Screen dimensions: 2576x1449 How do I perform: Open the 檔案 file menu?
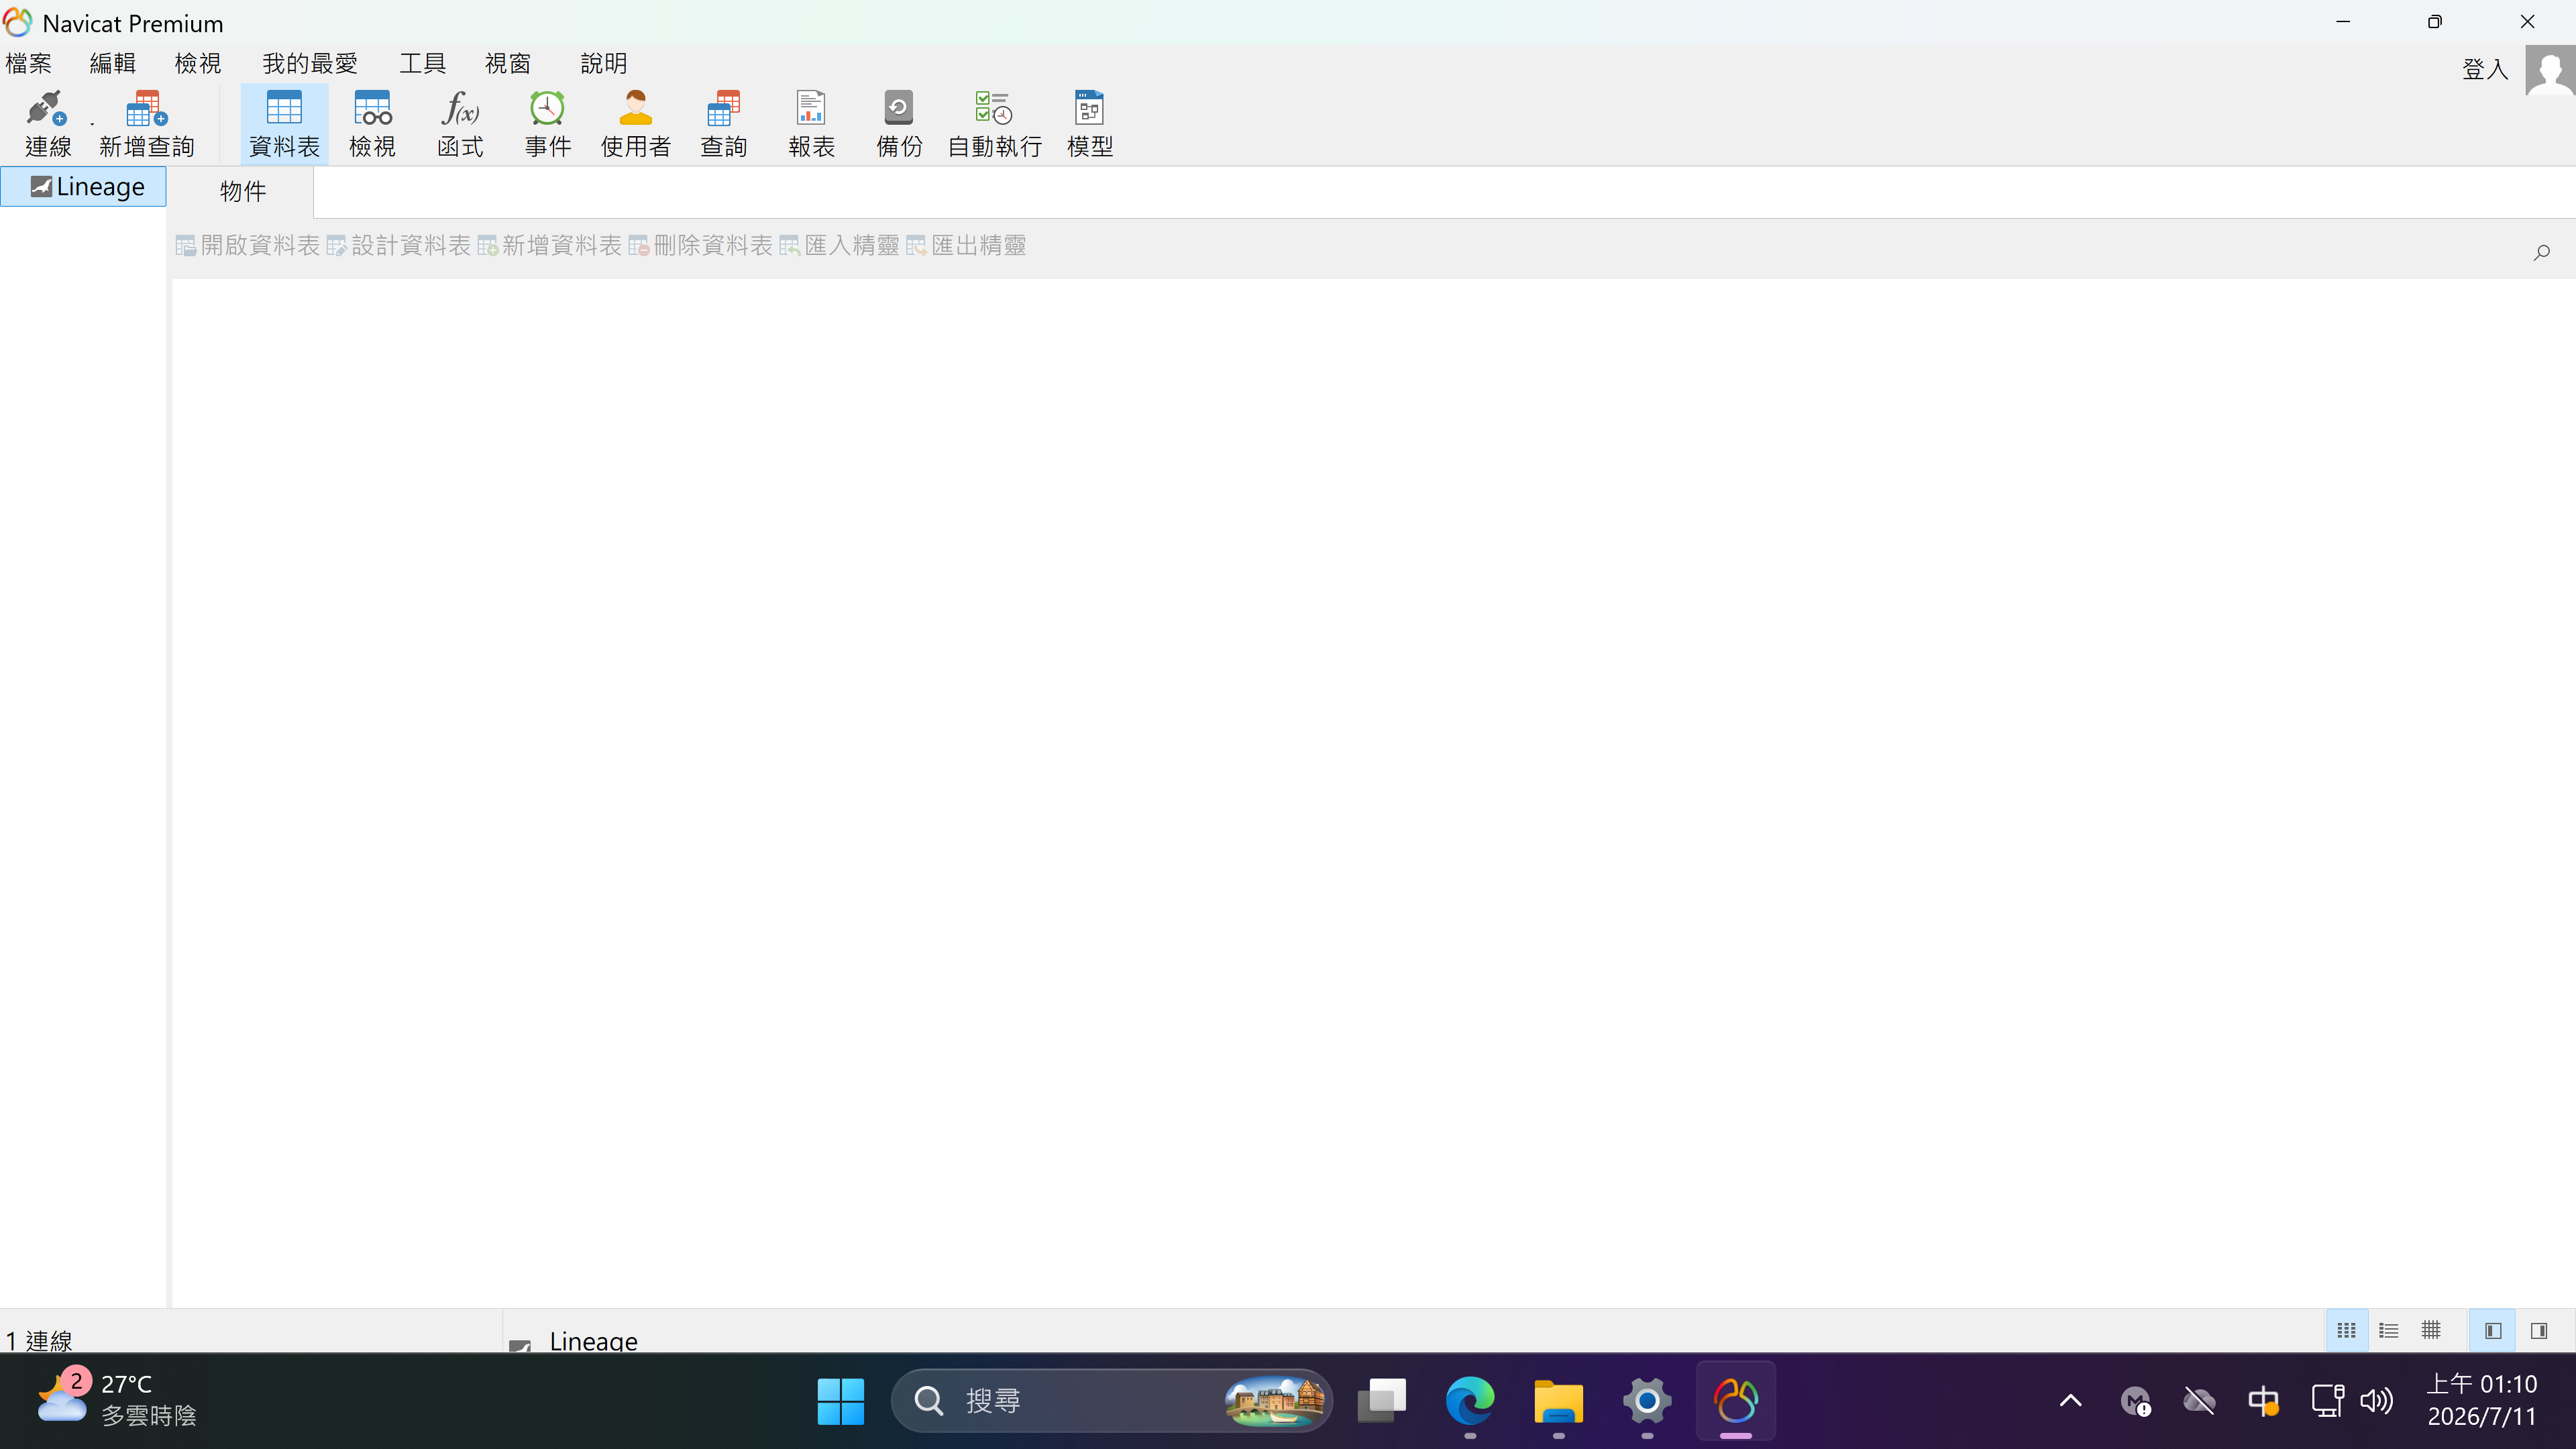pos(28,64)
